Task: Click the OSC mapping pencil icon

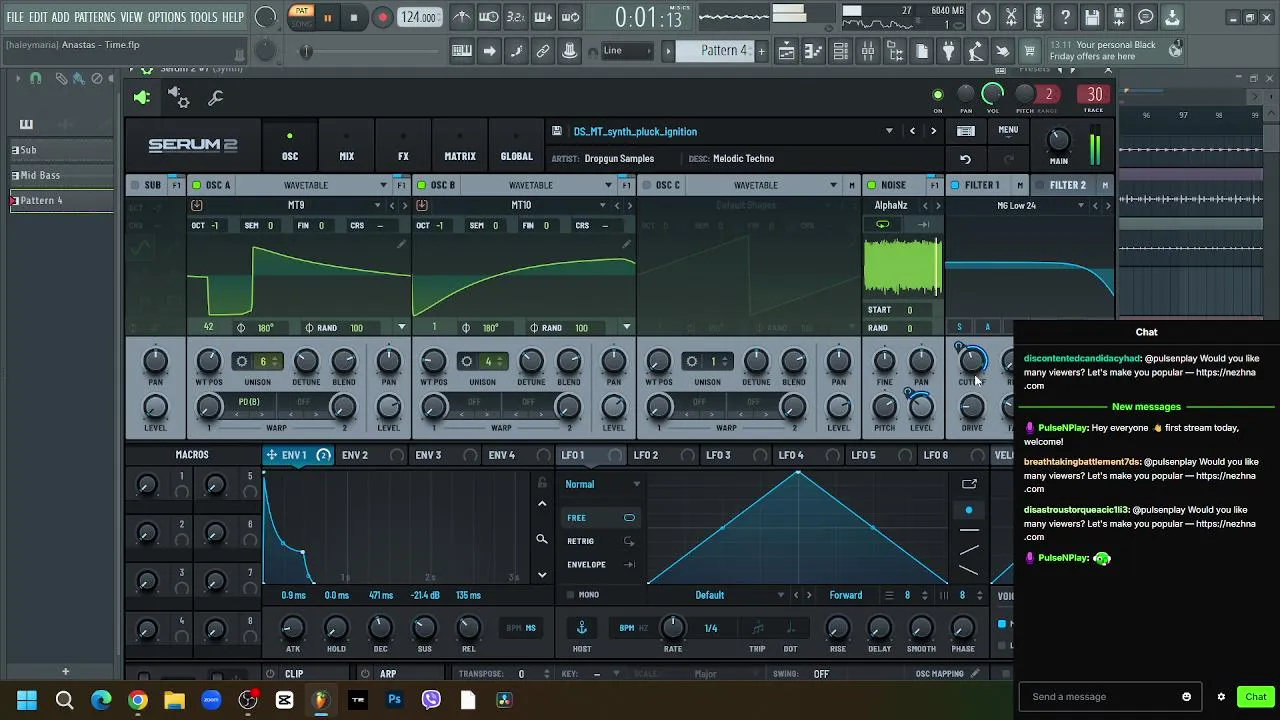Action: tap(975, 674)
